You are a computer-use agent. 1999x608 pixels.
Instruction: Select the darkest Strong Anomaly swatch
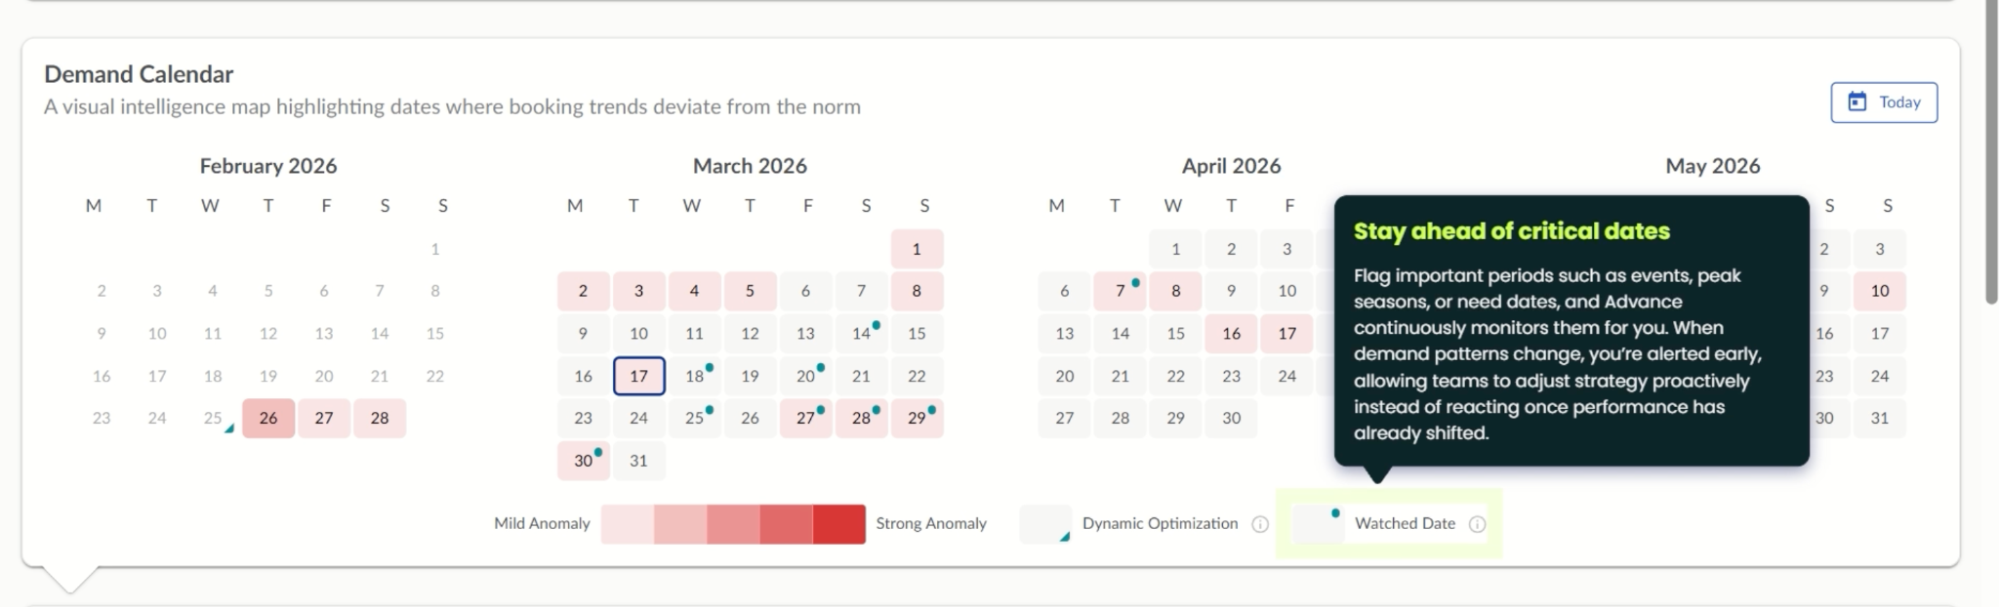click(839, 524)
